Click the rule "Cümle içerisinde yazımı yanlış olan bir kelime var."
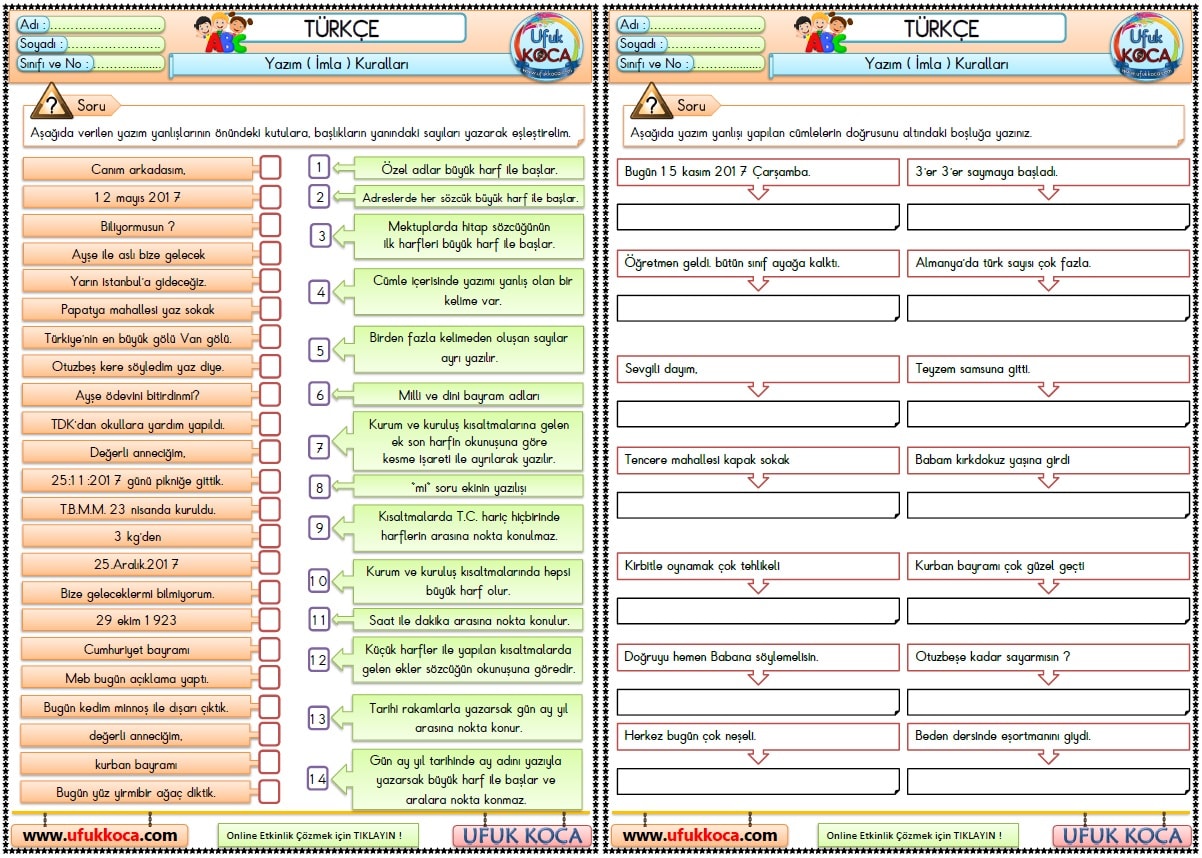This screenshot has height=858, width=1202. (468, 291)
